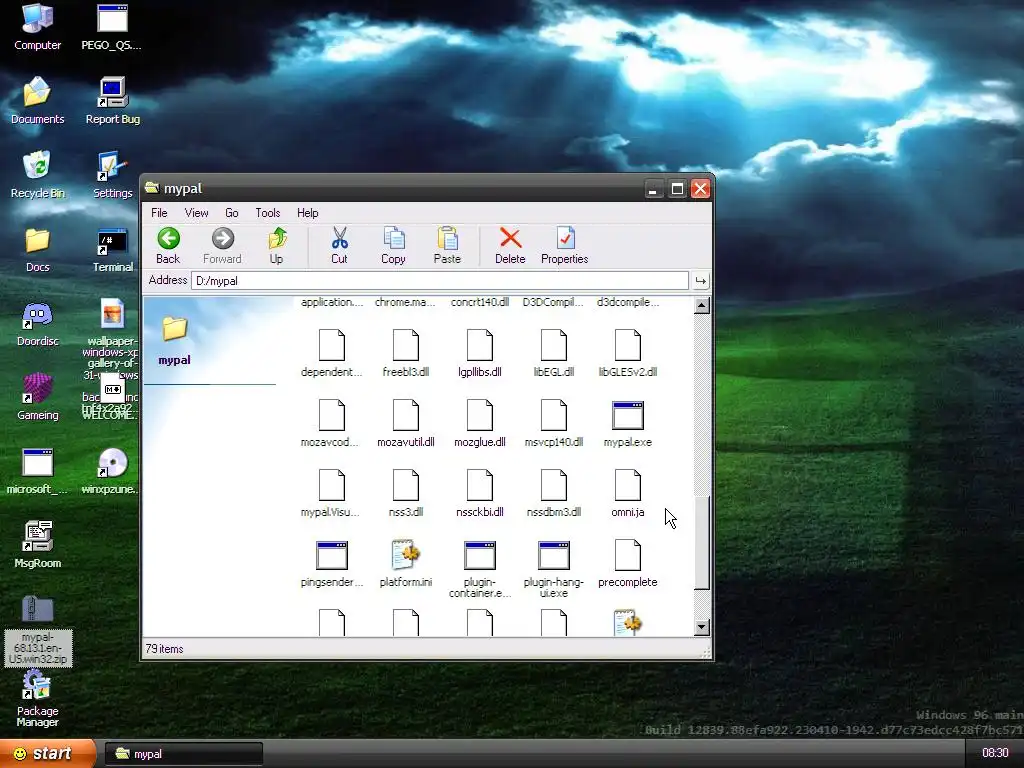This screenshot has width=1024, height=768.
Task: Open the View menu
Action: (196, 213)
